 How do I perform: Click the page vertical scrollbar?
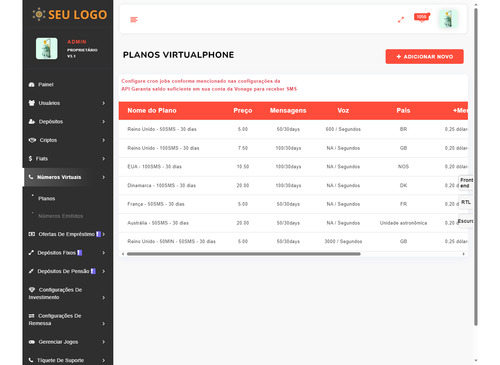tap(476, 167)
